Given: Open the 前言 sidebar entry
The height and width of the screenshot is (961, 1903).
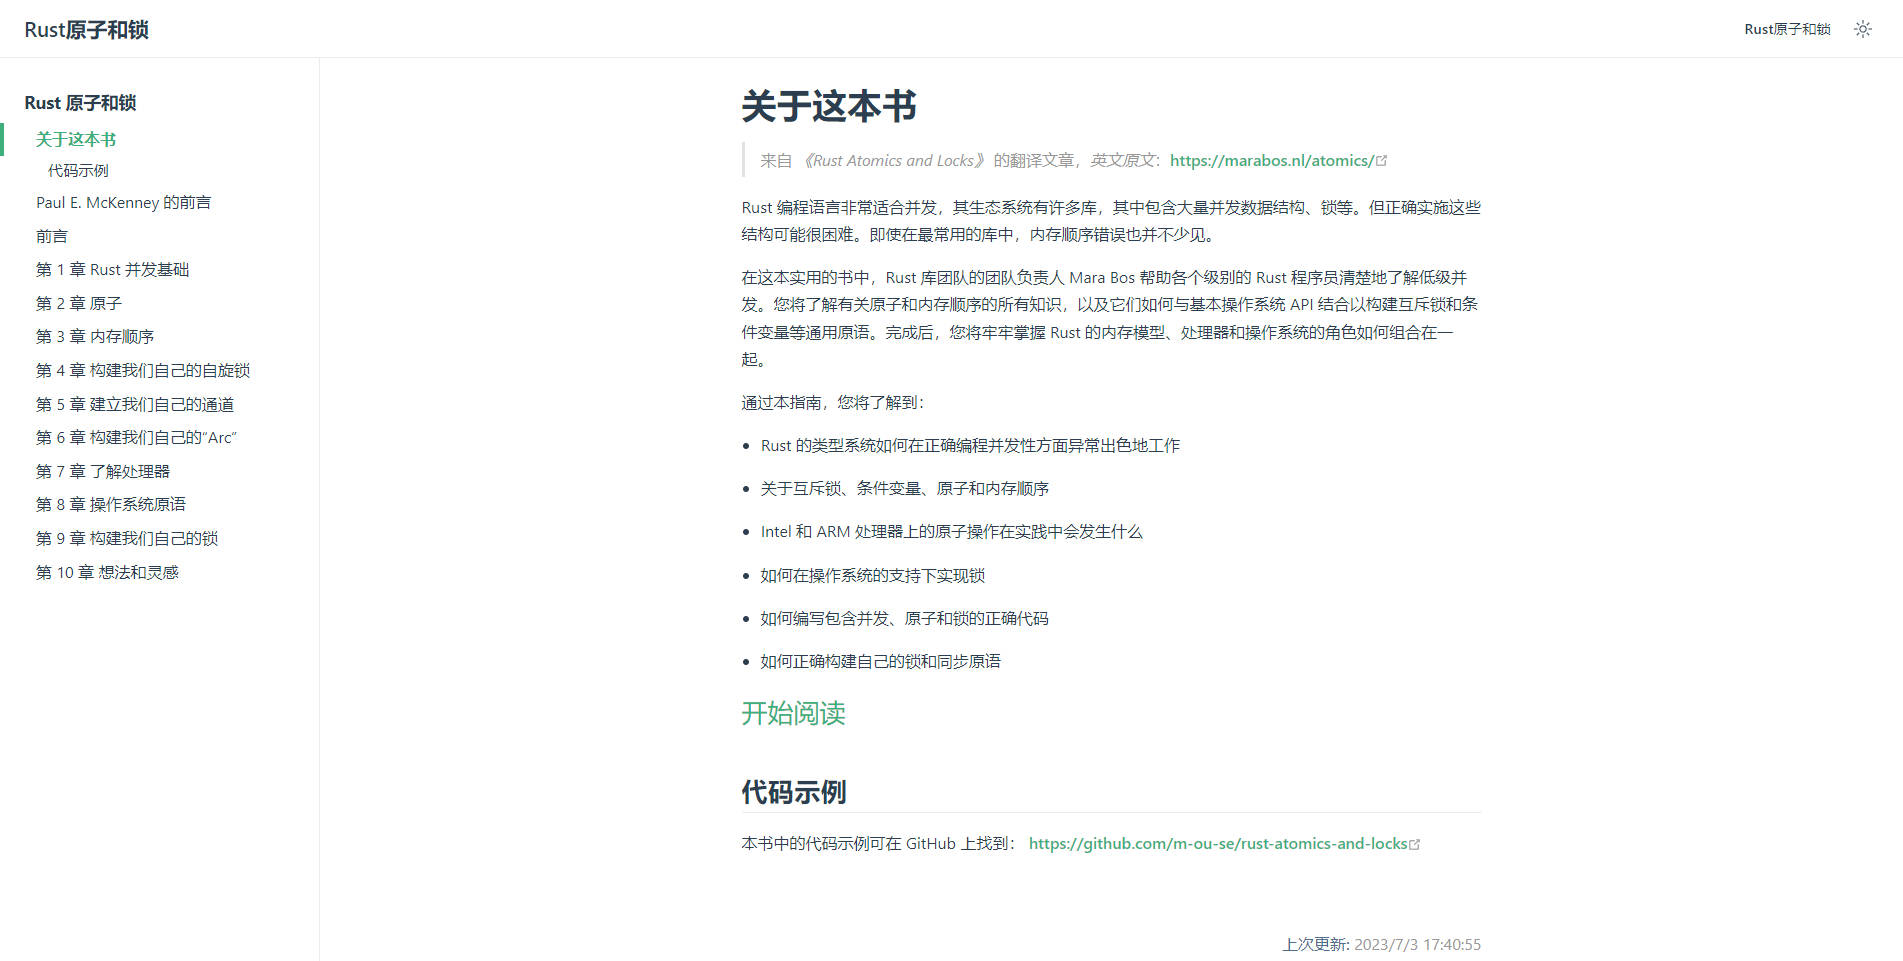Looking at the screenshot, I should tap(52, 236).
